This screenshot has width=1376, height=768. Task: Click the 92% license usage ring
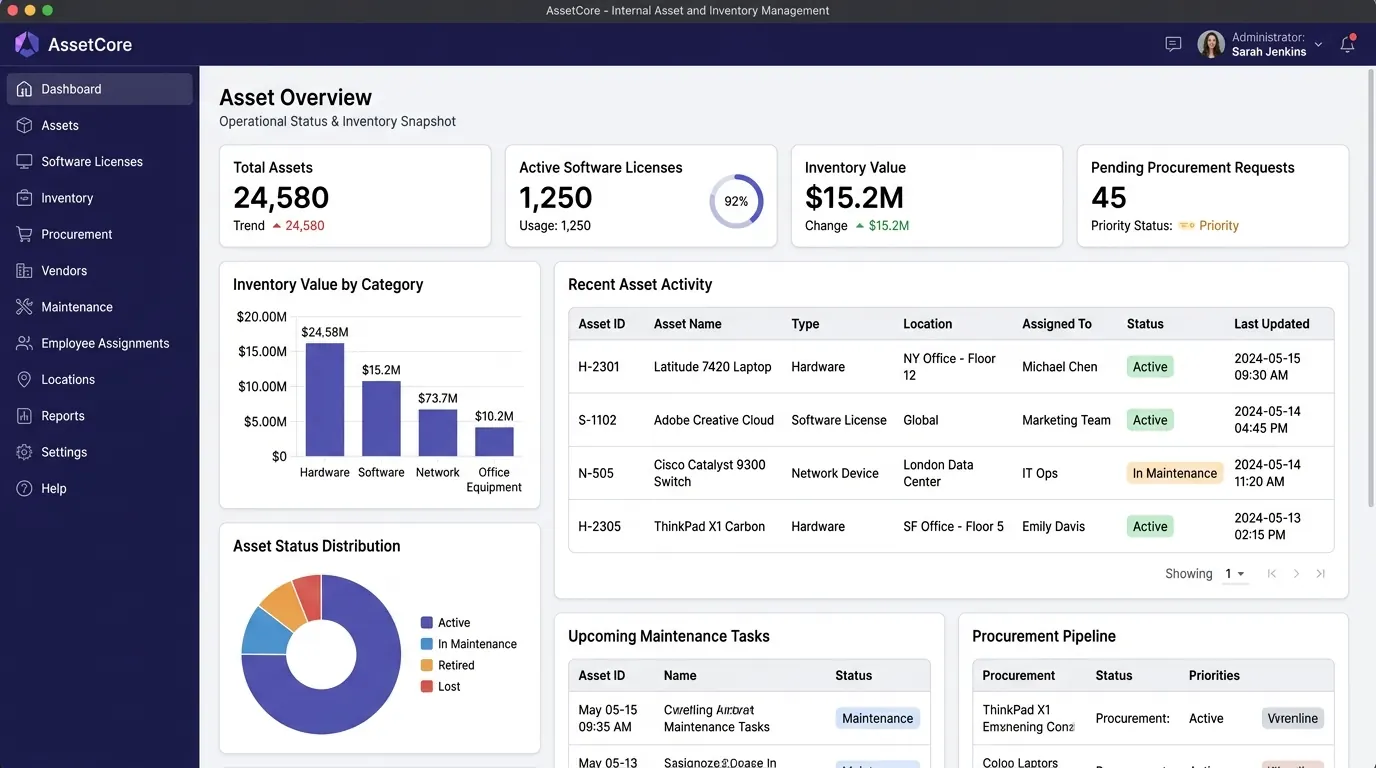(x=736, y=201)
